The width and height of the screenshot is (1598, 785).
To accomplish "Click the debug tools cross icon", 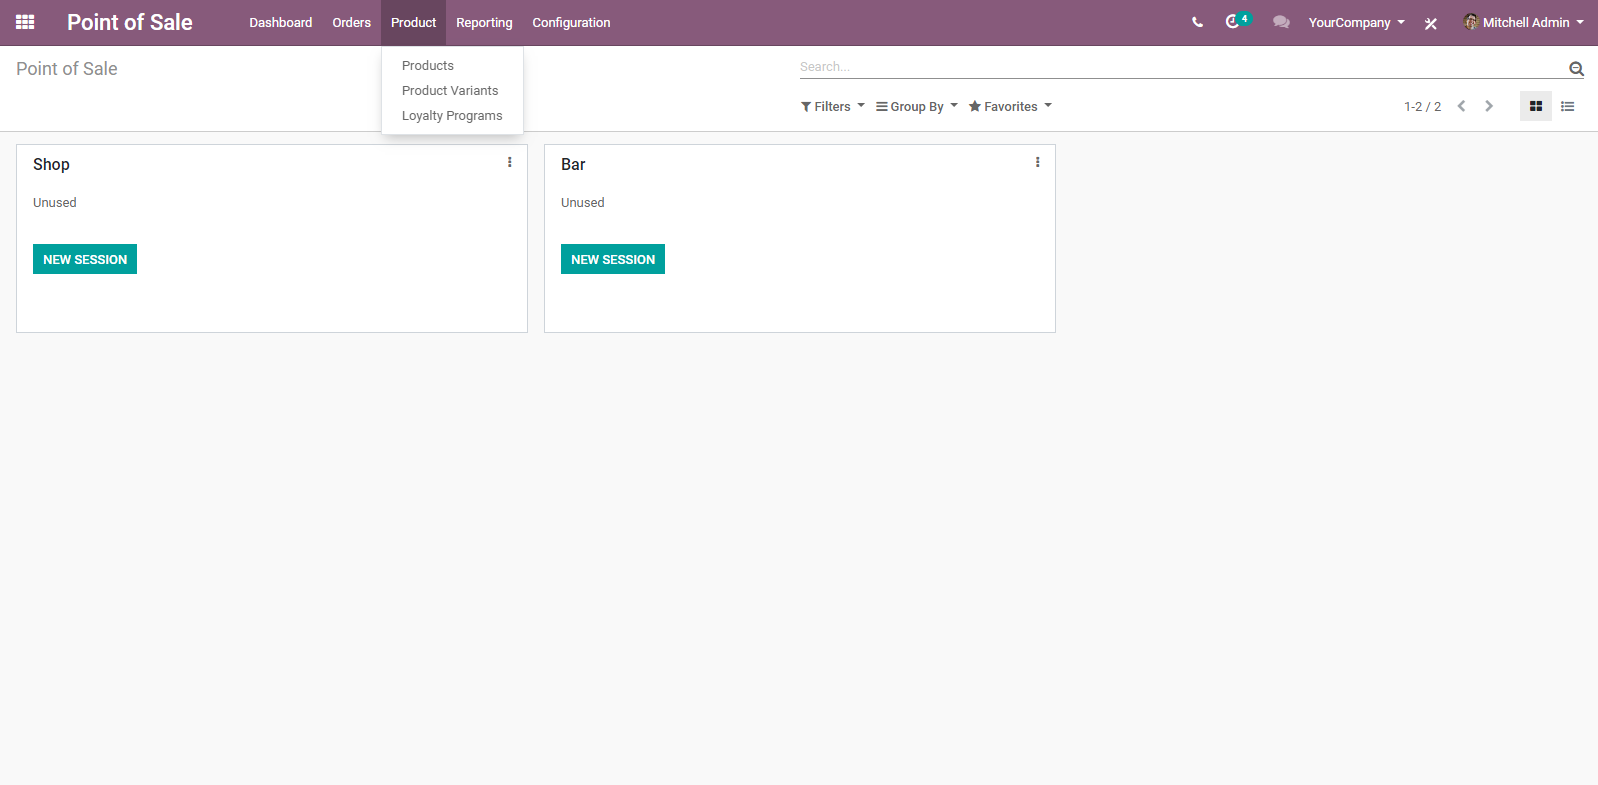I will point(1431,23).
